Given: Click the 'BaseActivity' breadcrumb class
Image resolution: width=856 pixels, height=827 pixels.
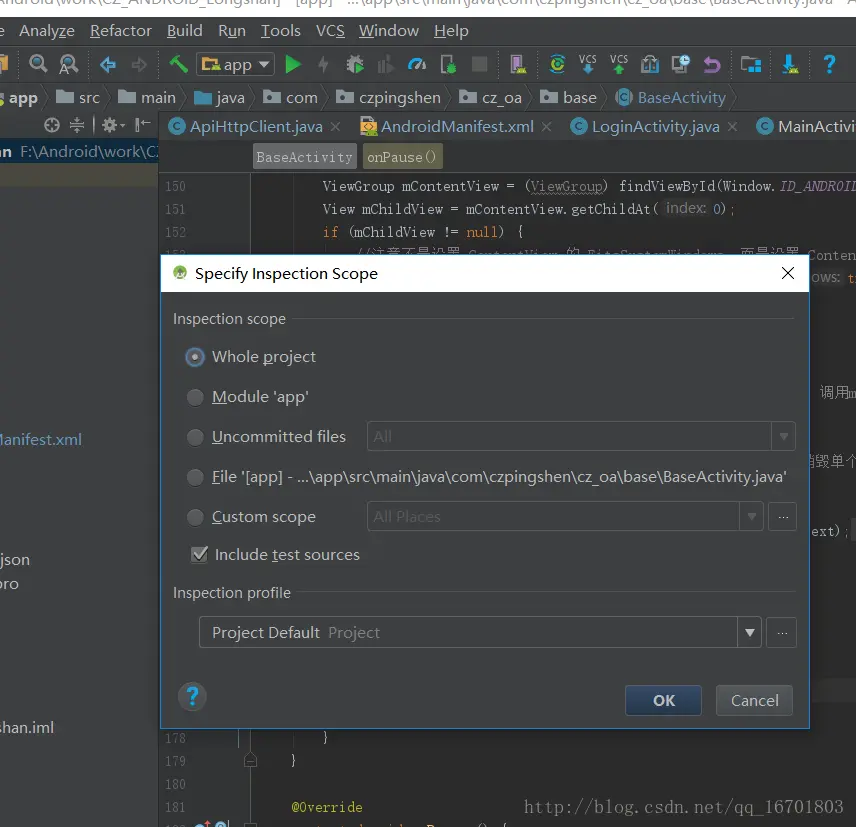Looking at the screenshot, I should pos(670,98).
